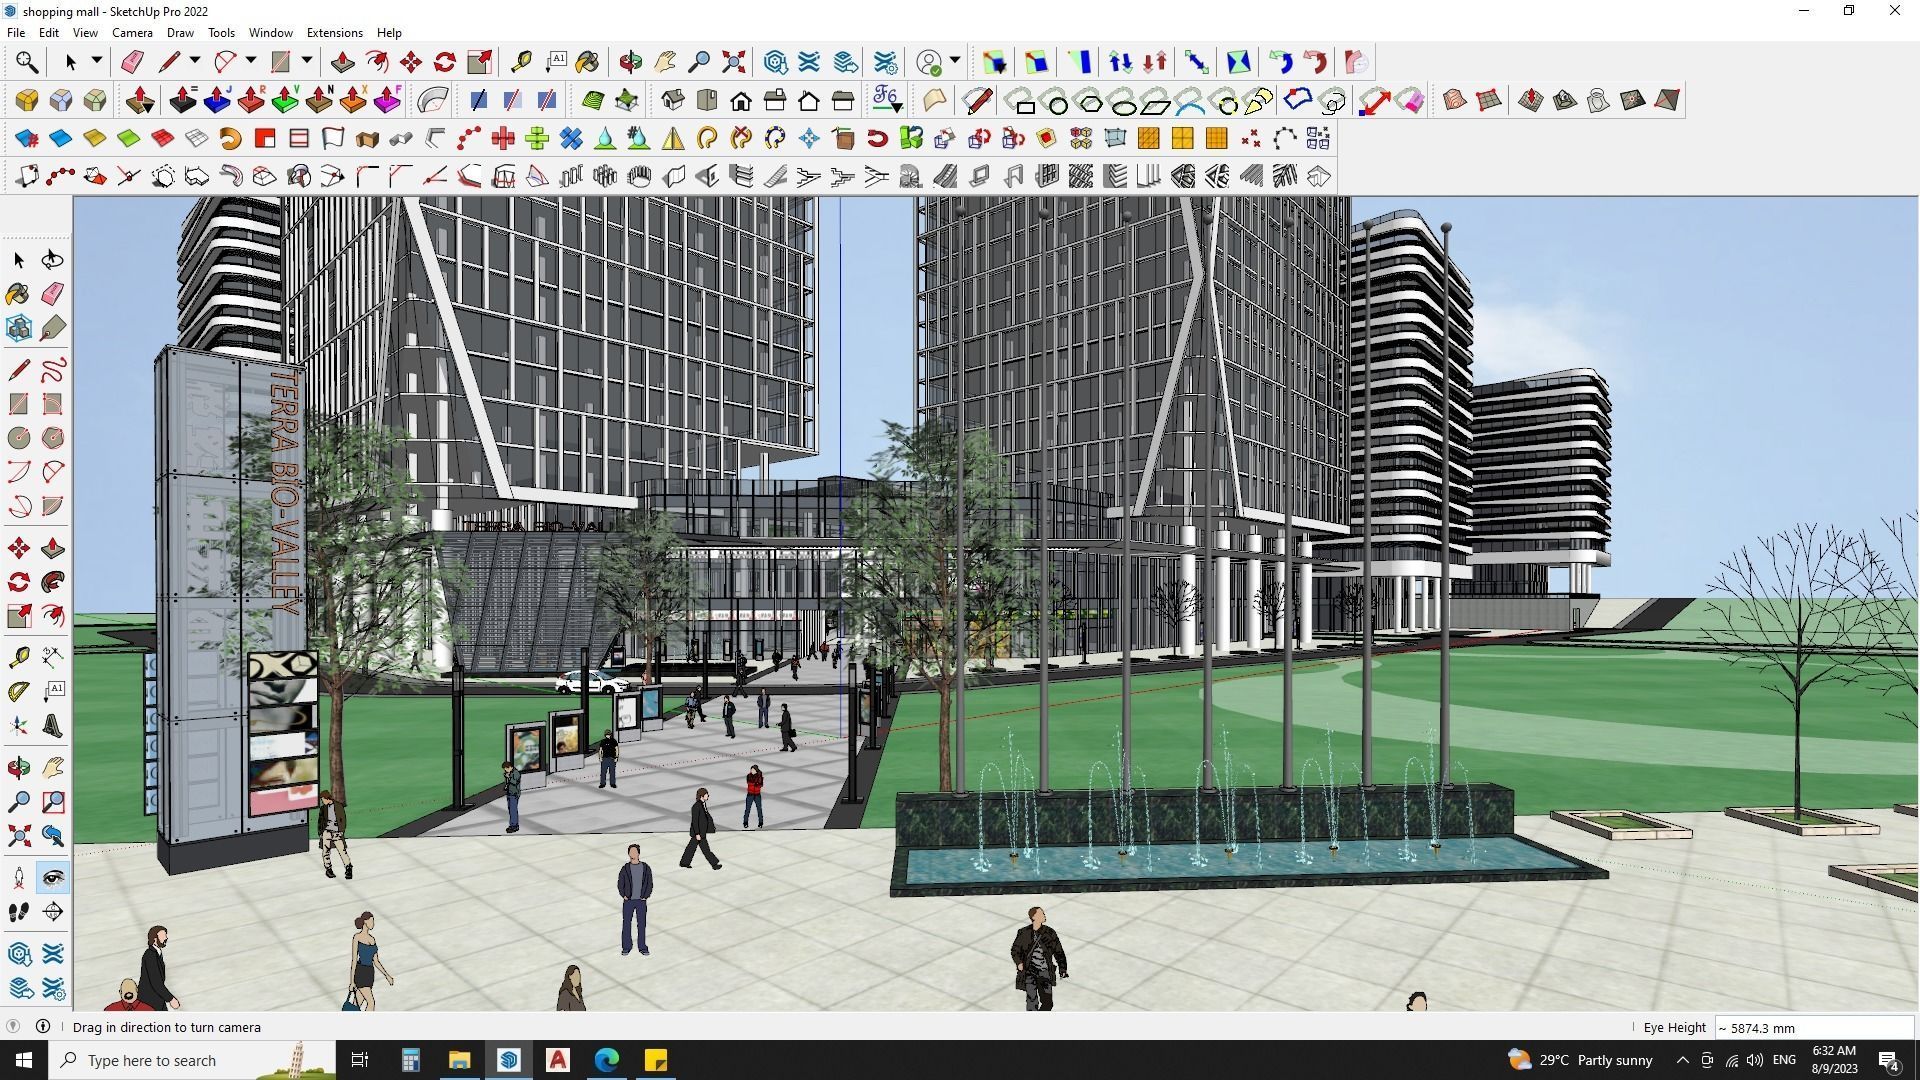Open the Extensions menu
The width and height of the screenshot is (1920, 1080).
tap(334, 33)
